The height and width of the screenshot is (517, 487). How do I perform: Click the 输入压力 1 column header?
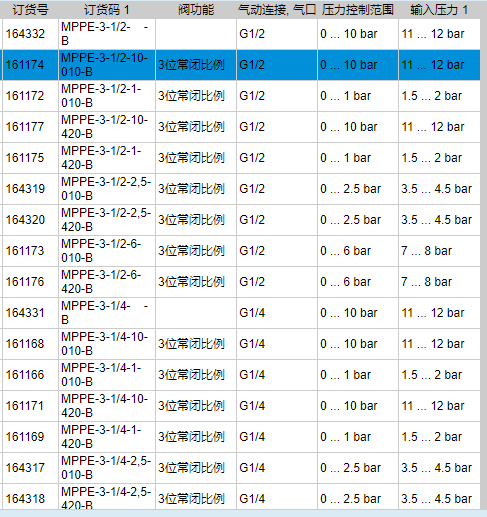click(439, 10)
